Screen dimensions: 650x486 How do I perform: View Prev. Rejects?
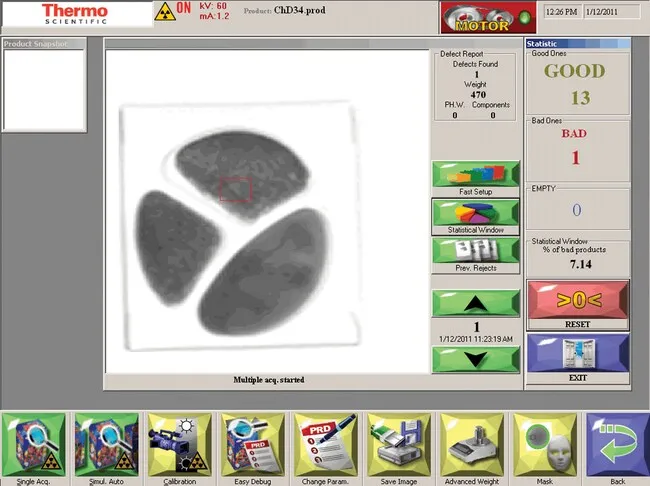pyautogui.click(x=475, y=252)
